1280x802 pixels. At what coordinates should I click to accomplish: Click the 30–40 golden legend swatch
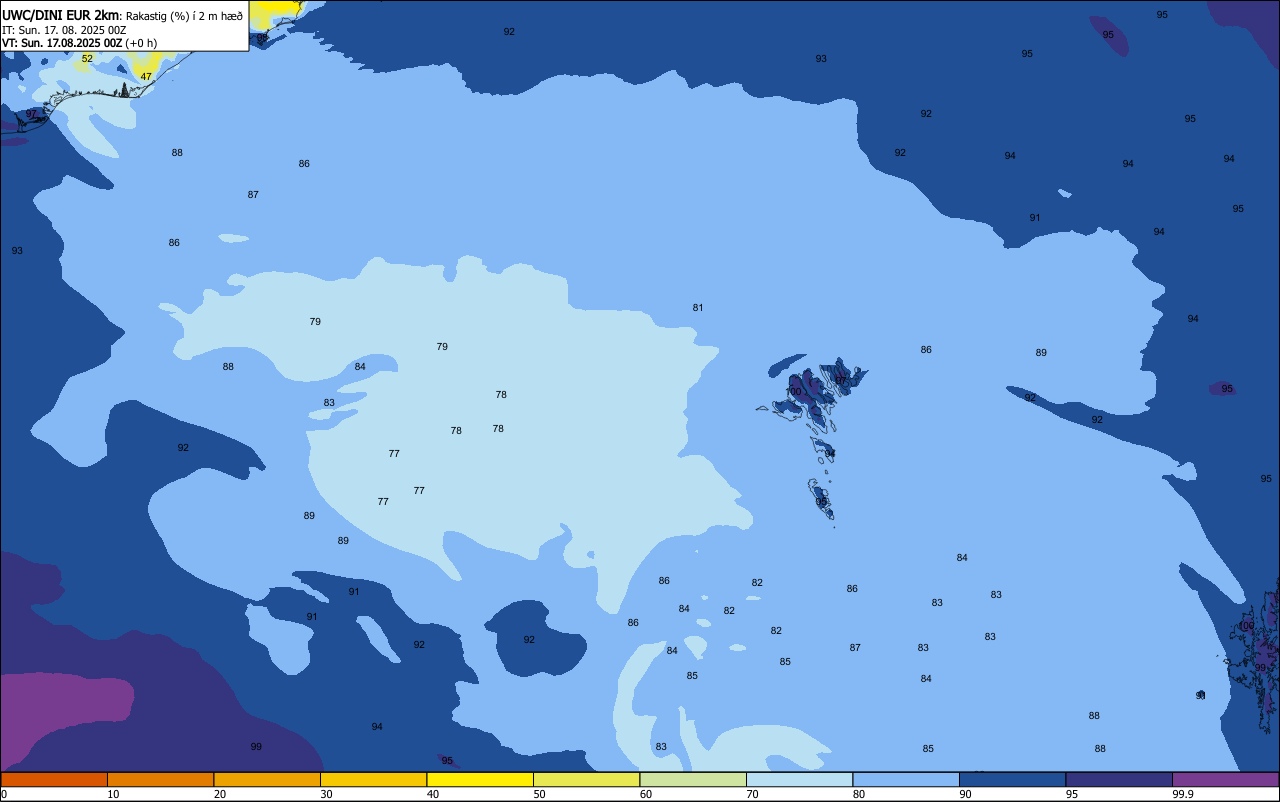click(373, 779)
